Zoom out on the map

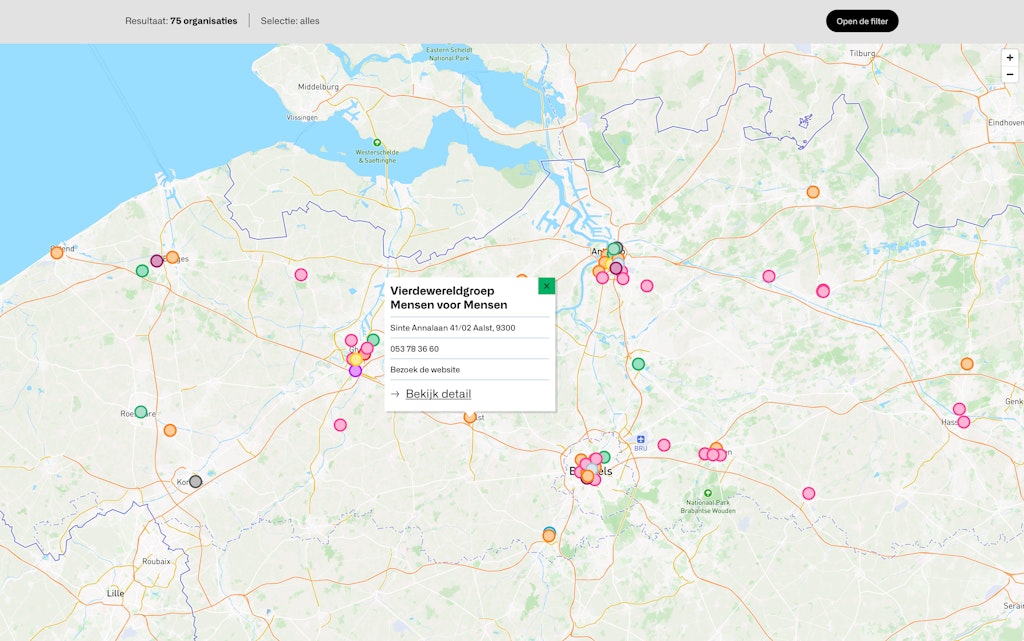(x=1009, y=75)
